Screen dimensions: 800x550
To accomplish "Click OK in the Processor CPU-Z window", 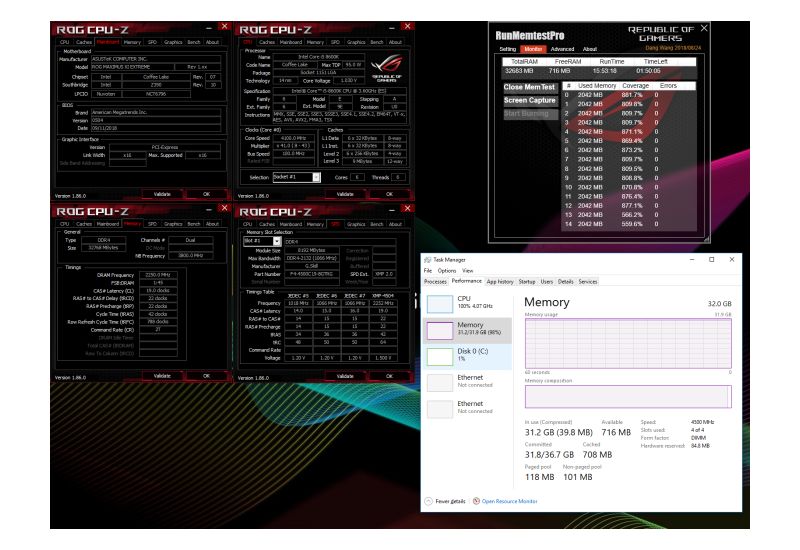I will (x=389, y=194).
